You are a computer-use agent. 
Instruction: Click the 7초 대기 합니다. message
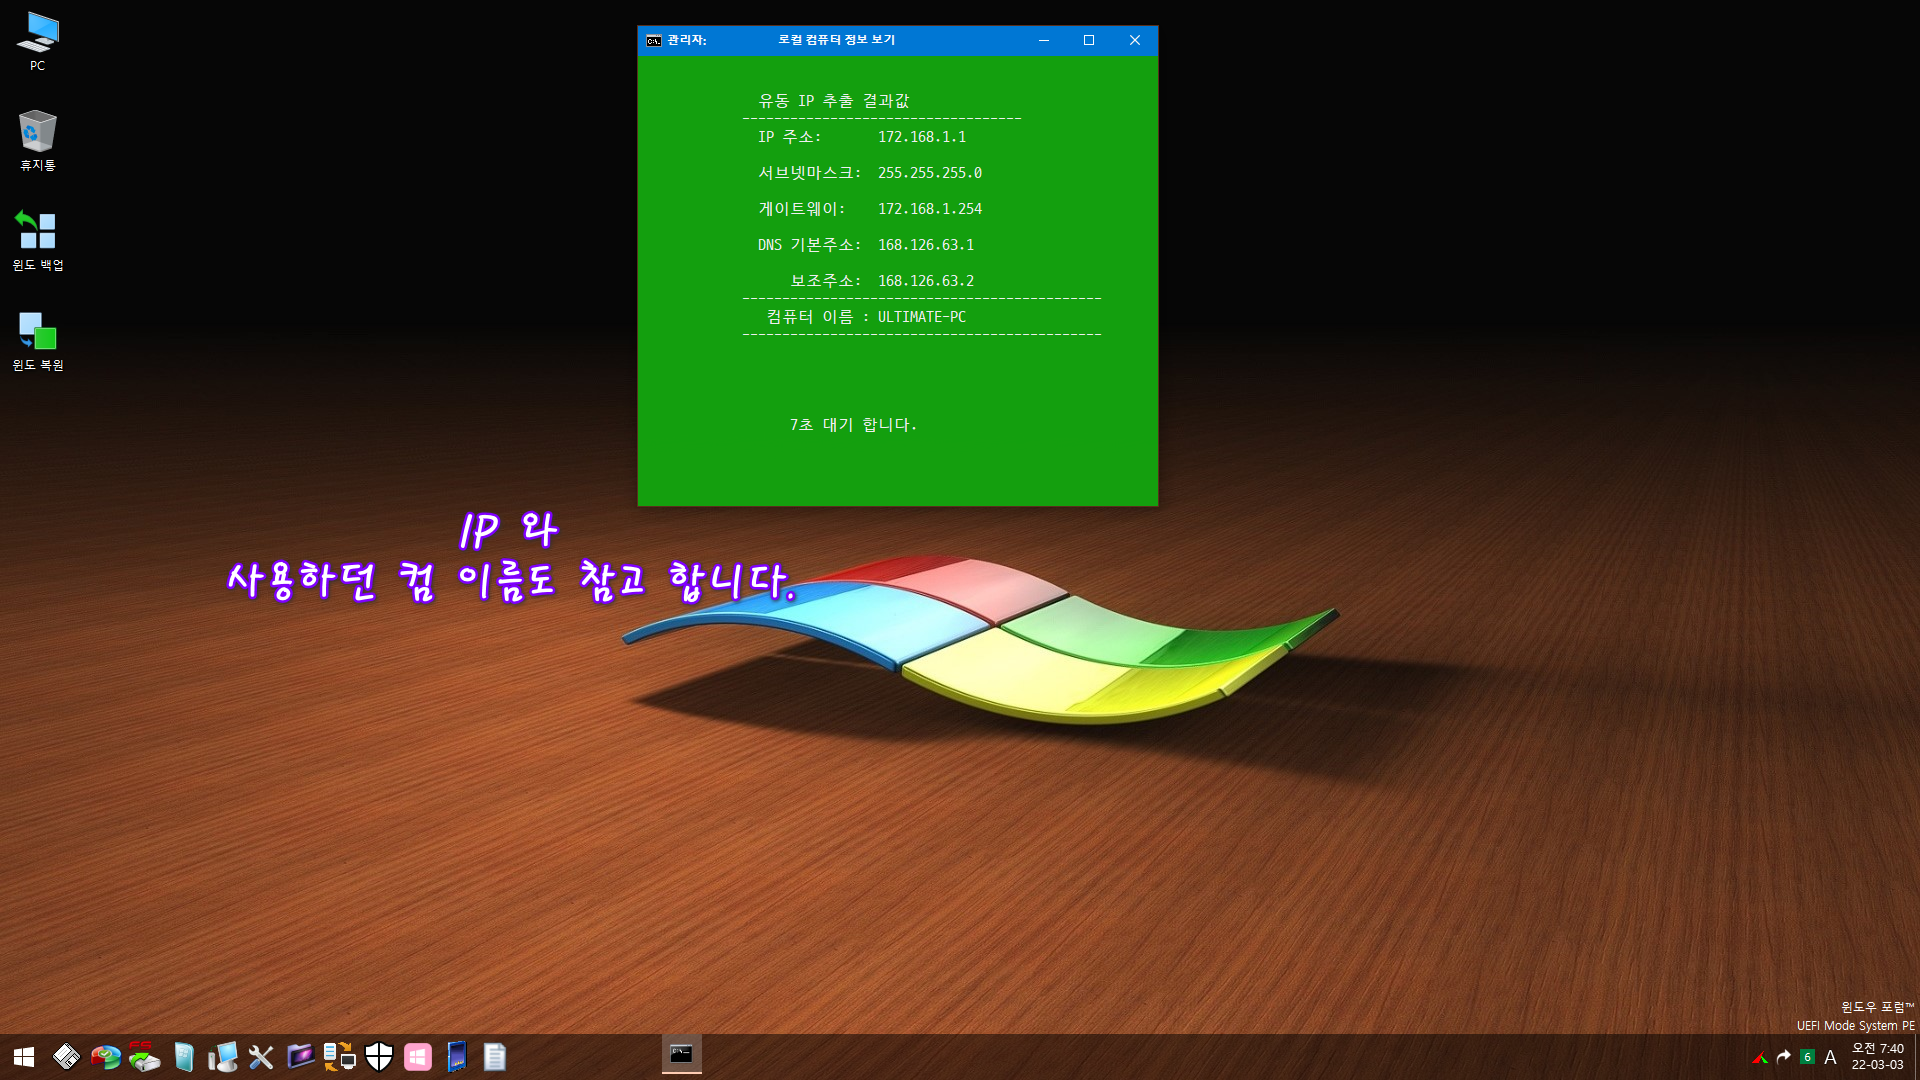(853, 425)
